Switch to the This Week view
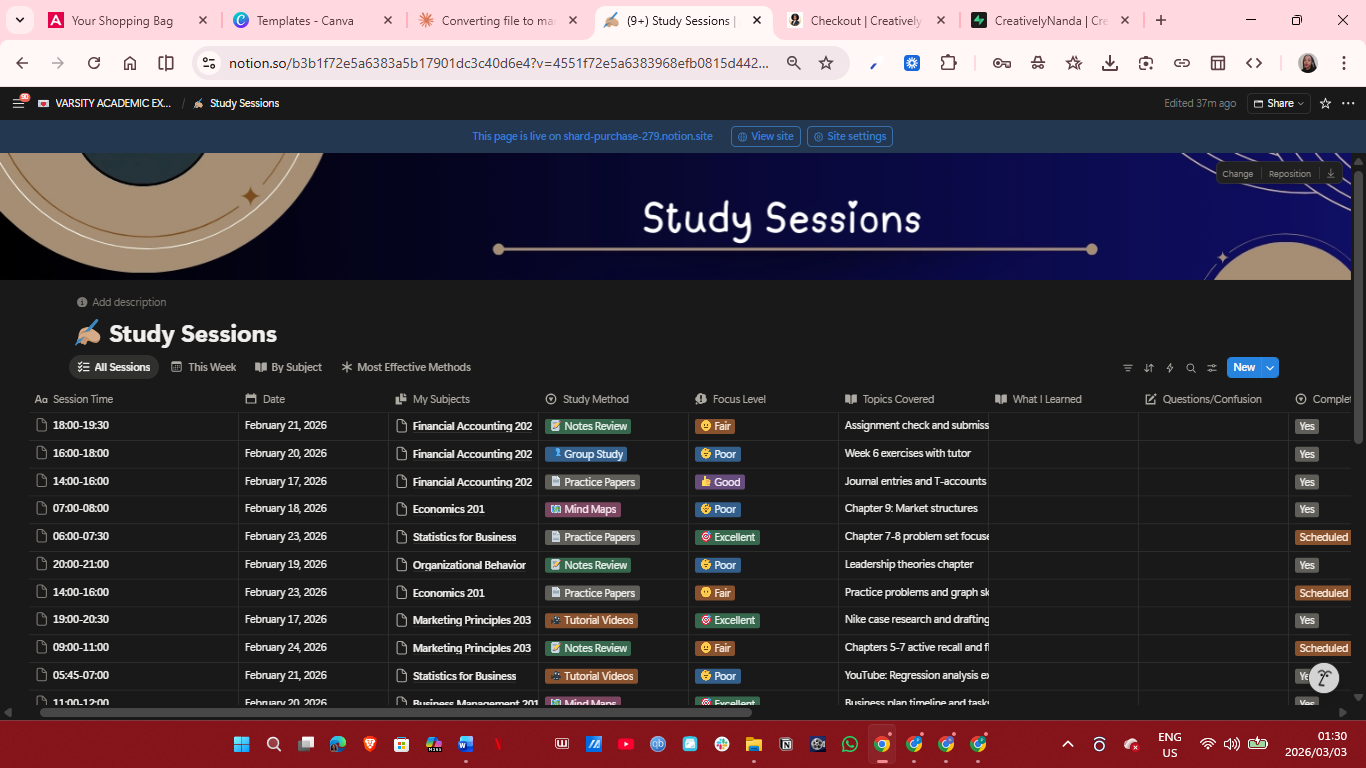This screenshot has height=768, width=1366. click(203, 367)
